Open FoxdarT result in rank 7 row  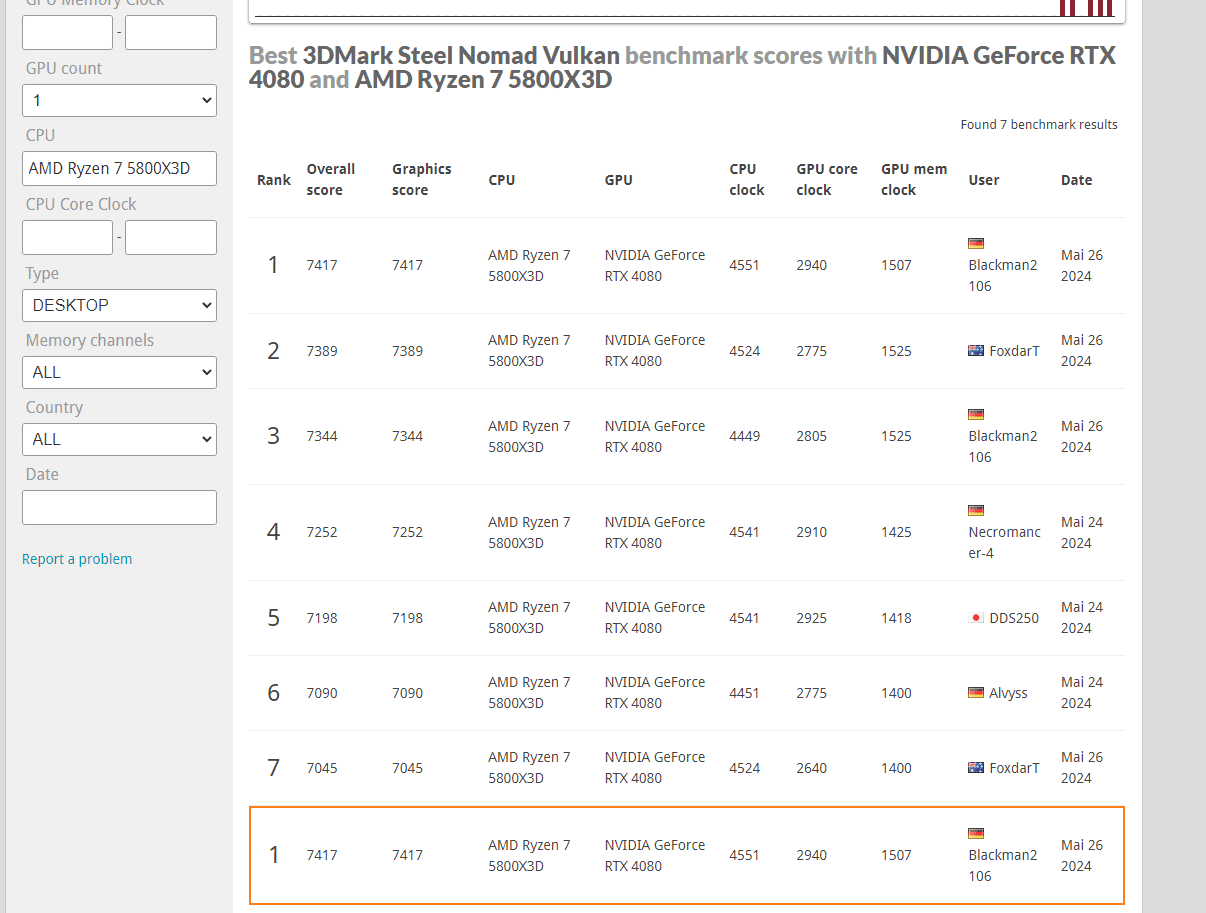[1014, 768]
